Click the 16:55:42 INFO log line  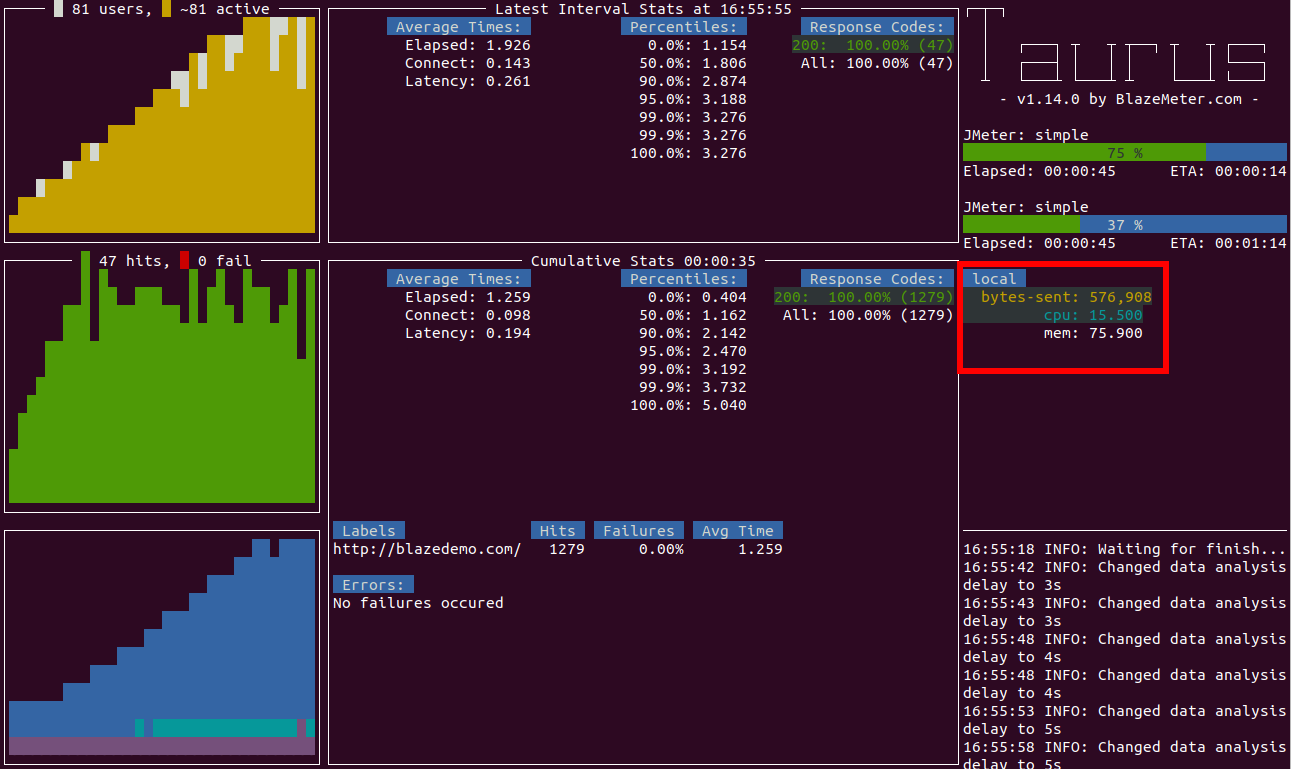tap(1125, 576)
